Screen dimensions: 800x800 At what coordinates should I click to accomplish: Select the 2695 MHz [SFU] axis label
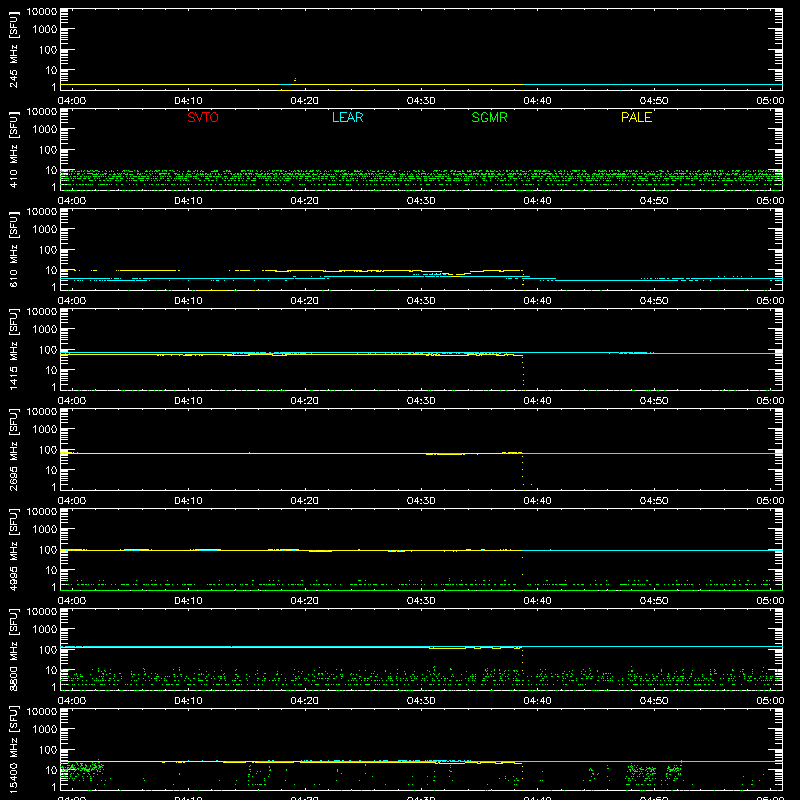click(x=13, y=449)
